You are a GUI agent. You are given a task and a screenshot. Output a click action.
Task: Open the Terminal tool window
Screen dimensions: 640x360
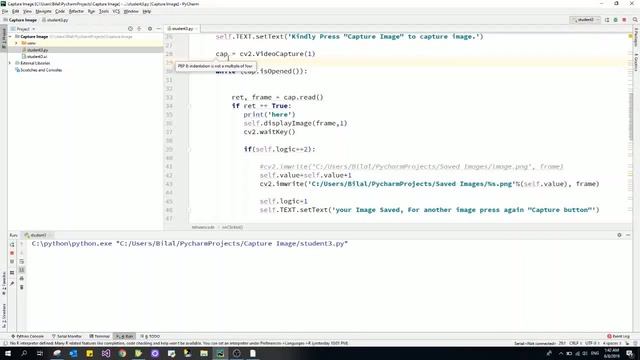coord(100,337)
